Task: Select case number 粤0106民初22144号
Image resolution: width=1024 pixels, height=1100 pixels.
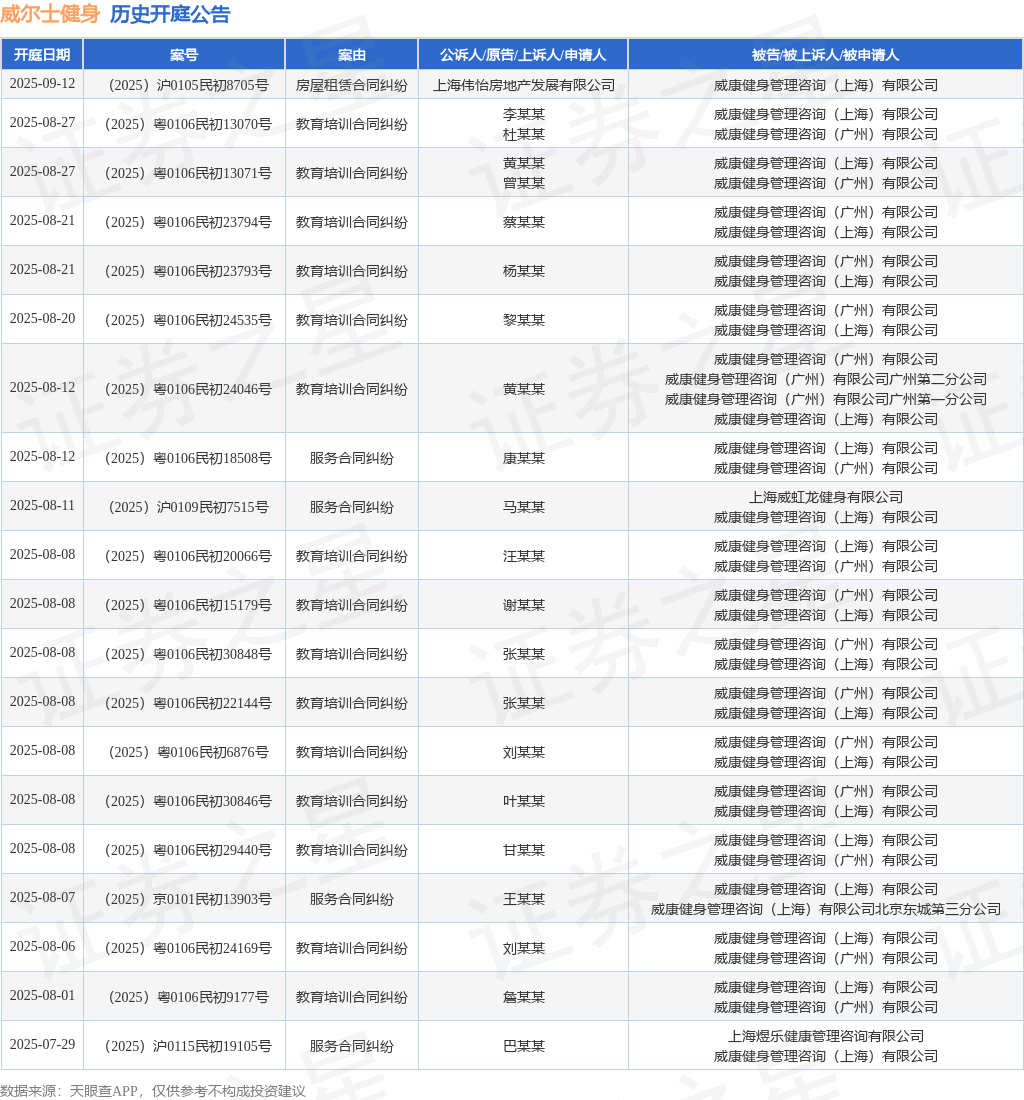Action: point(188,704)
